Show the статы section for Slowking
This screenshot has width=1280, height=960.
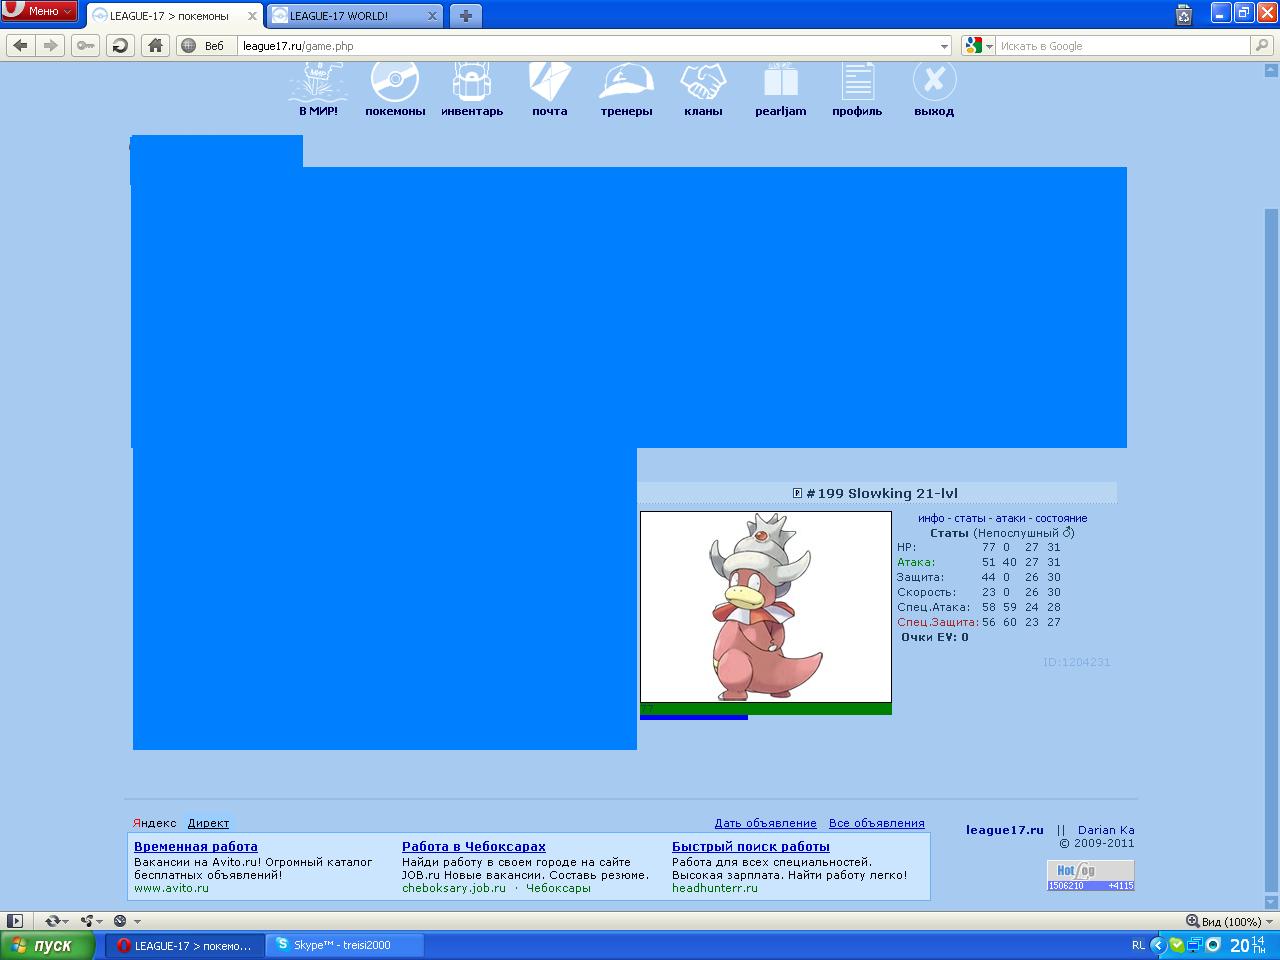click(x=970, y=518)
